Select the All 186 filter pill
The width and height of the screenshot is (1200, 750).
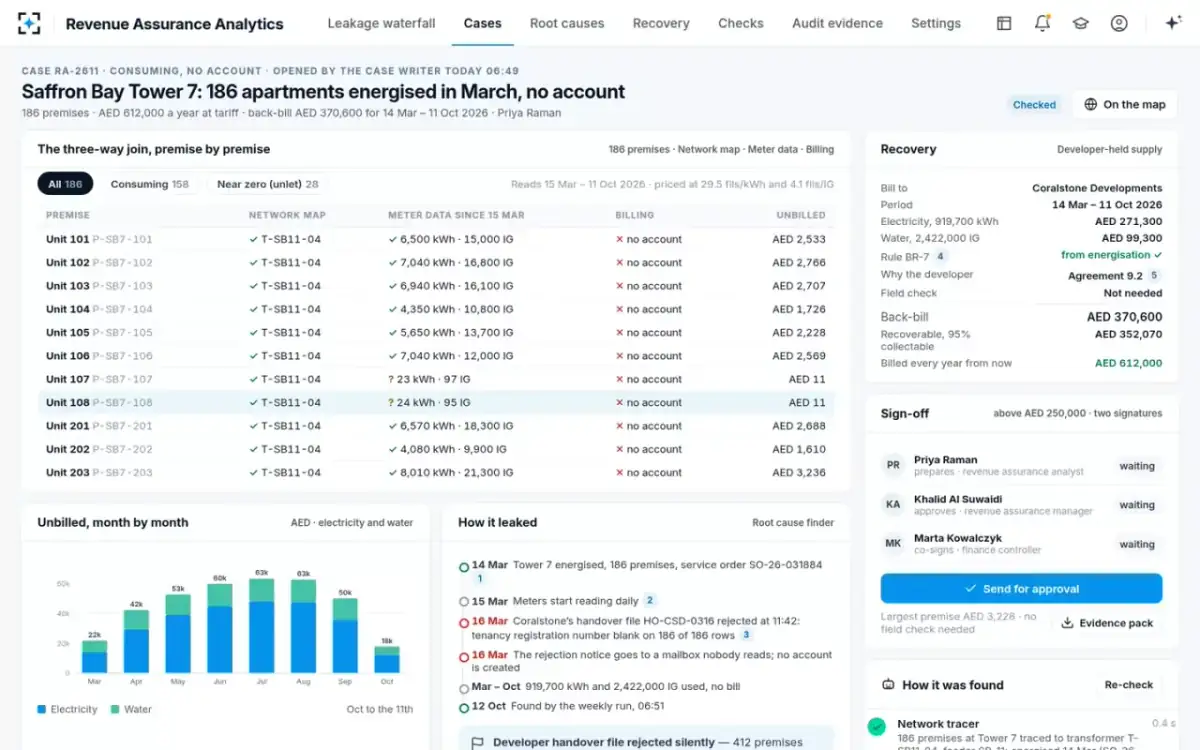click(65, 184)
